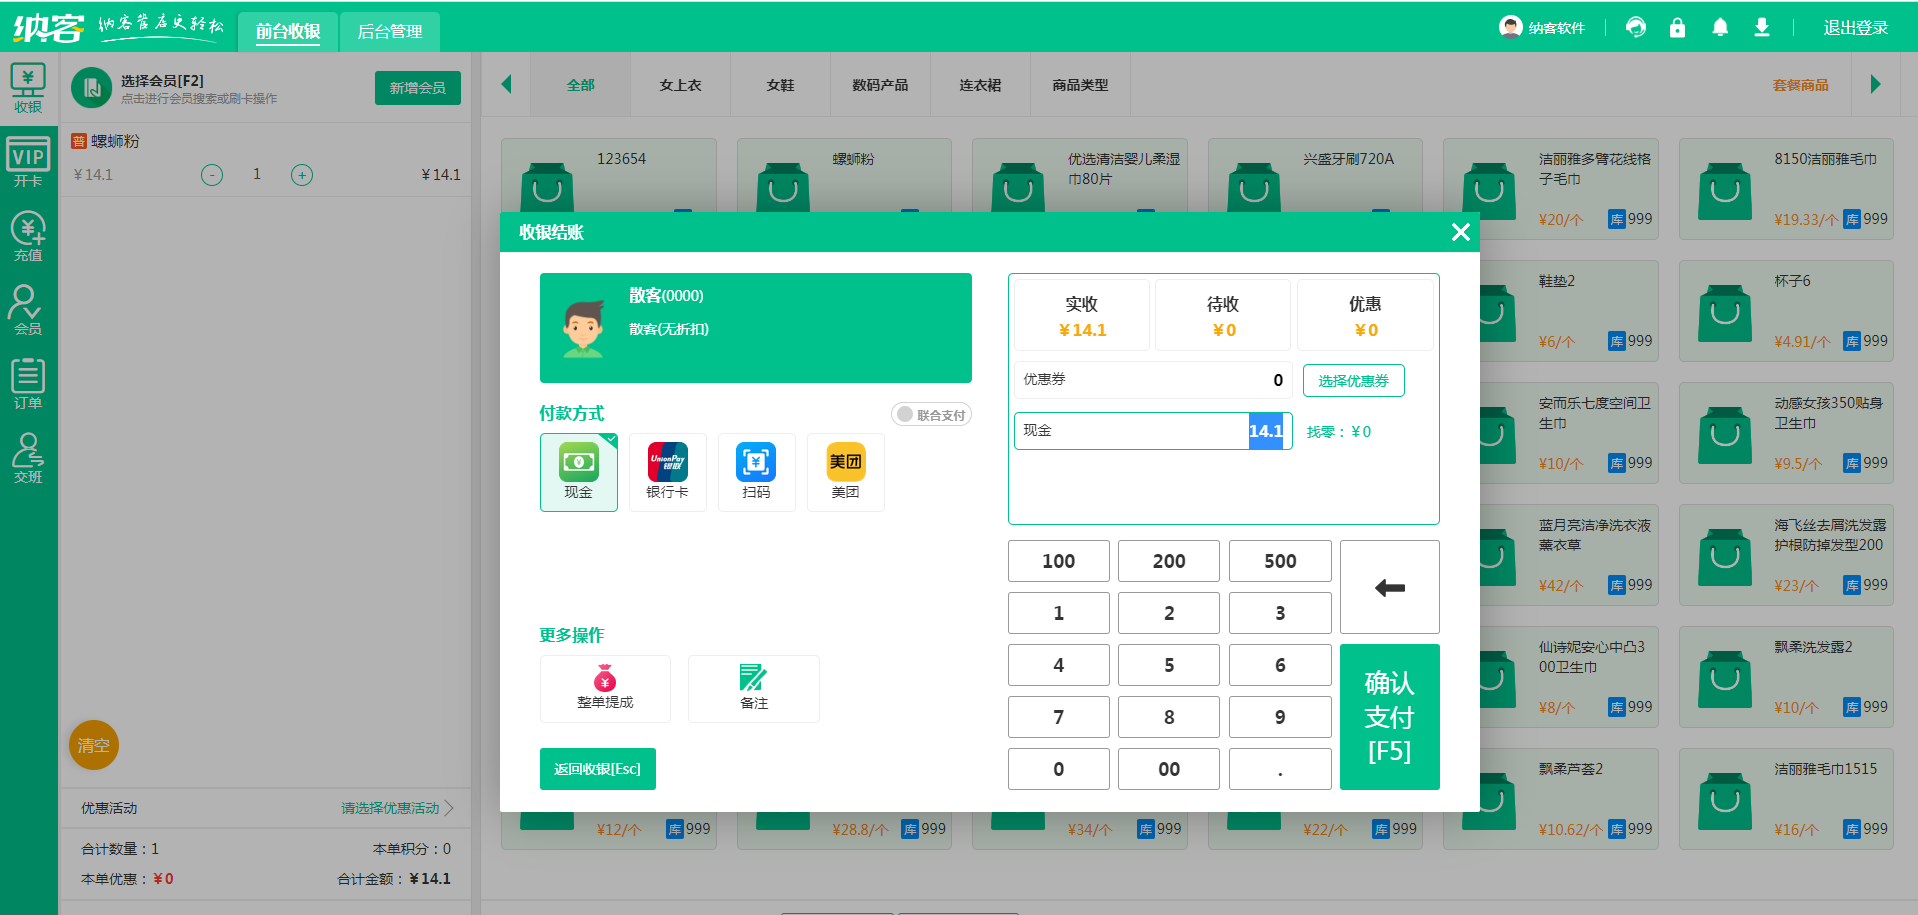The image size is (1918, 915).
Task: Switch payment to 扫码 scanning
Action: click(756, 472)
